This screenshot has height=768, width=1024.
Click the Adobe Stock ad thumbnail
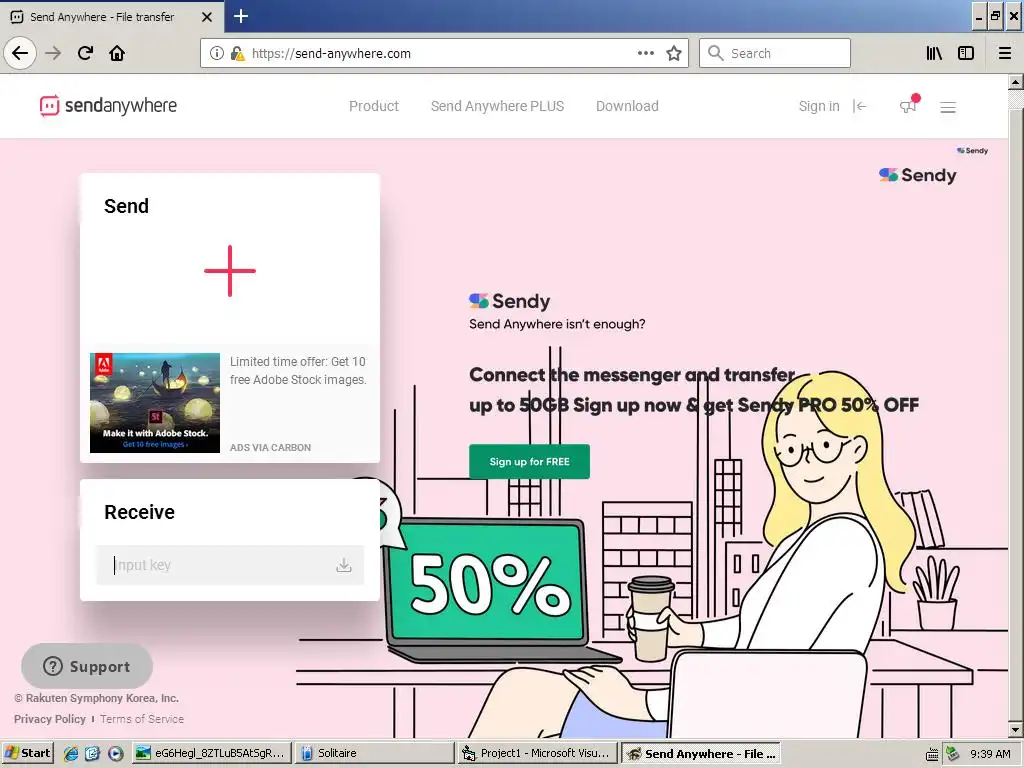coord(155,403)
